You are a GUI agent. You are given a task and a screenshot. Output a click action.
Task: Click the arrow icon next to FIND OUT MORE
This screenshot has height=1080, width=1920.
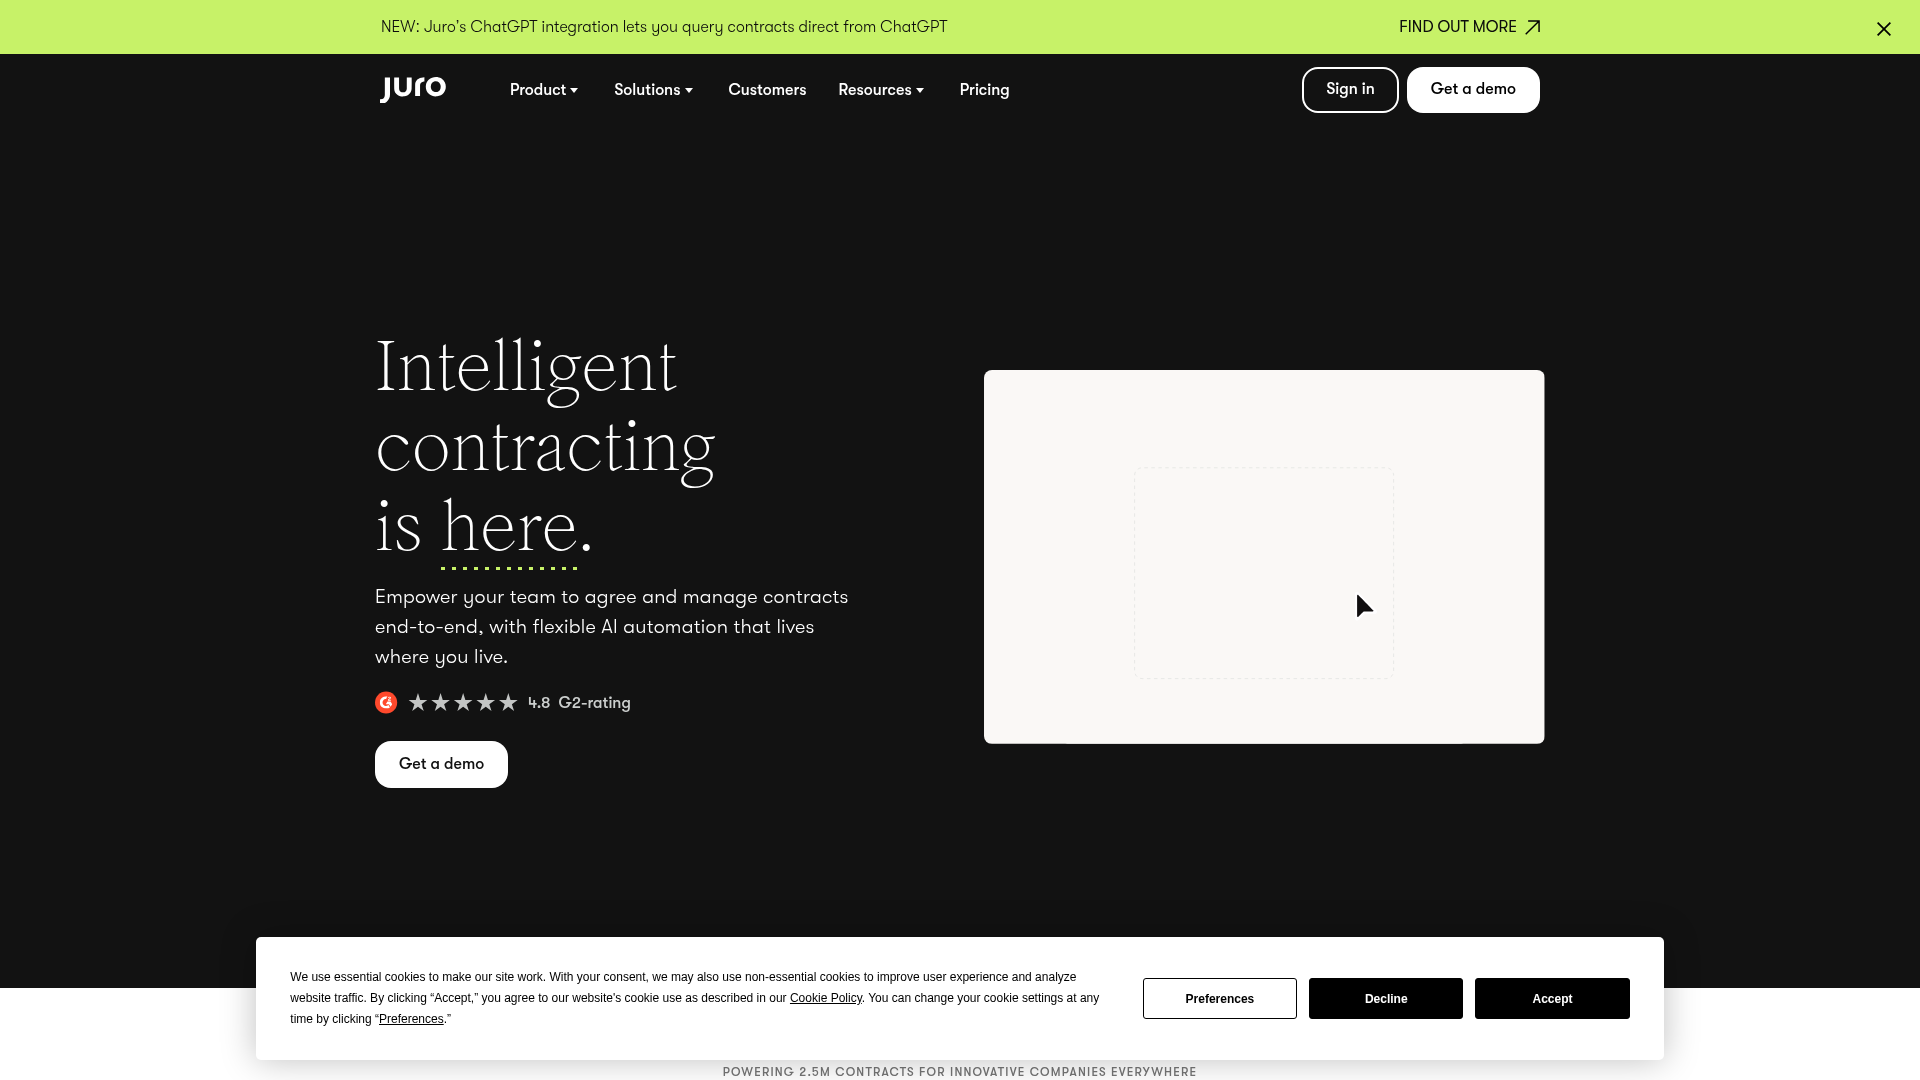click(x=1532, y=27)
